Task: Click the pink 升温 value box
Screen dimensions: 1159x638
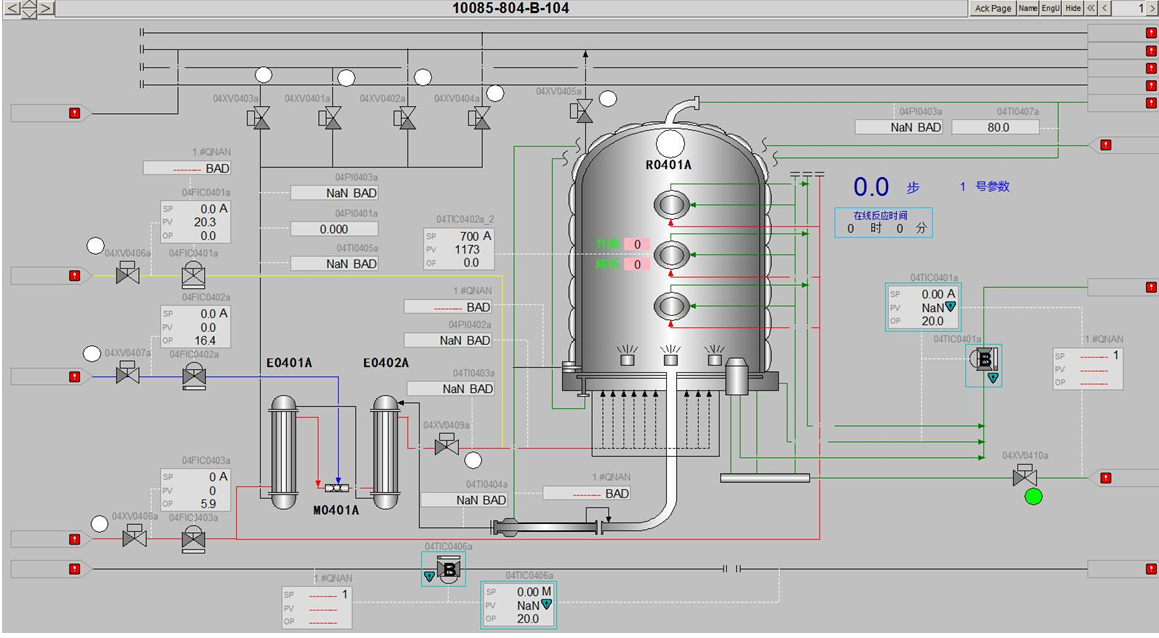Action: tap(637, 244)
